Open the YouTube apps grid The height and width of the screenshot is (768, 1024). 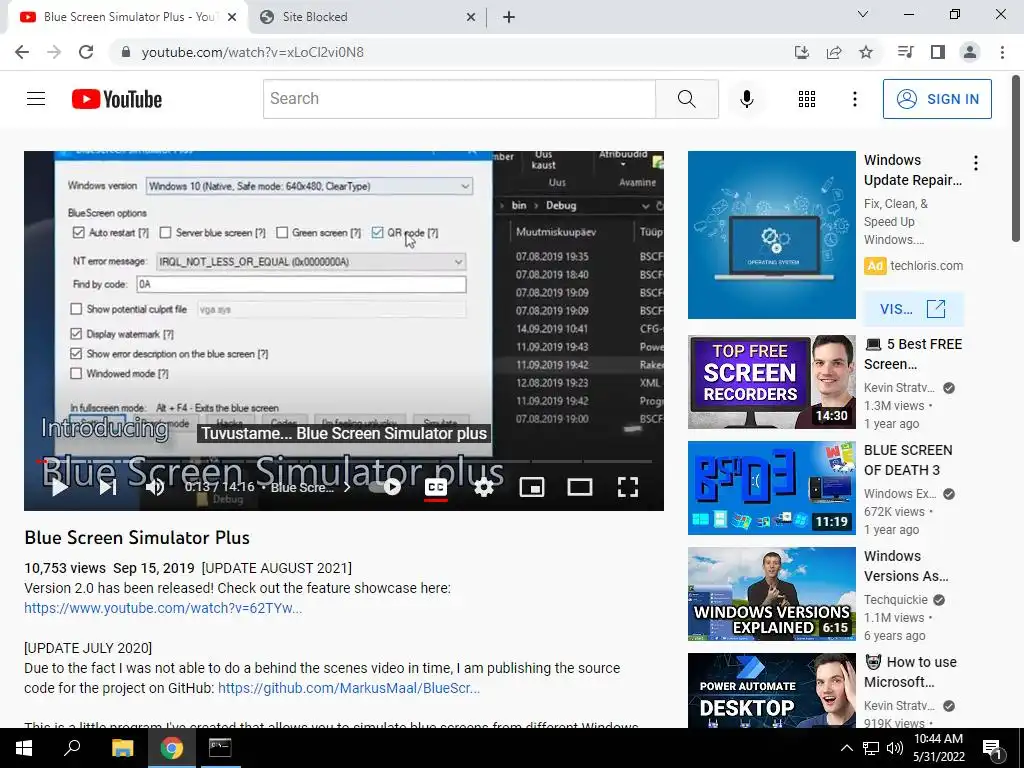(x=807, y=99)
